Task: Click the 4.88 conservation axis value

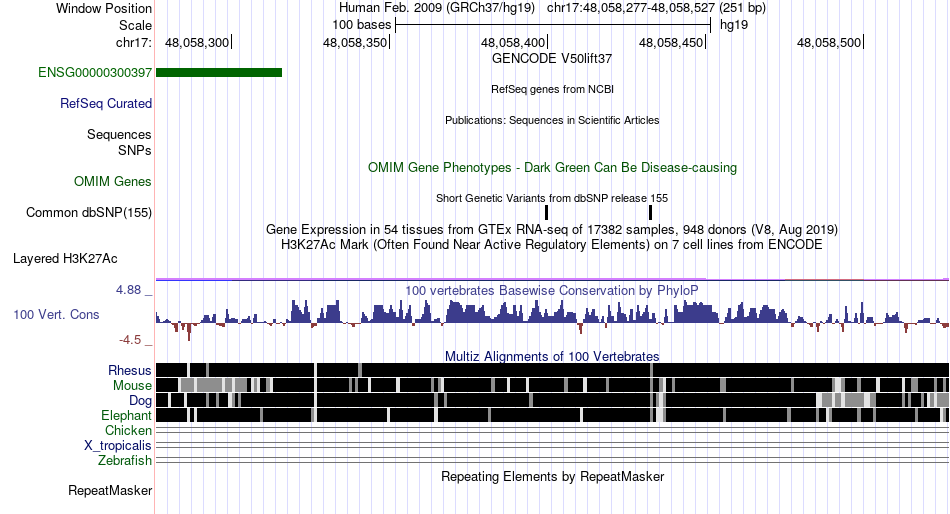Action: pyautogui.click(x=128, y=290)
